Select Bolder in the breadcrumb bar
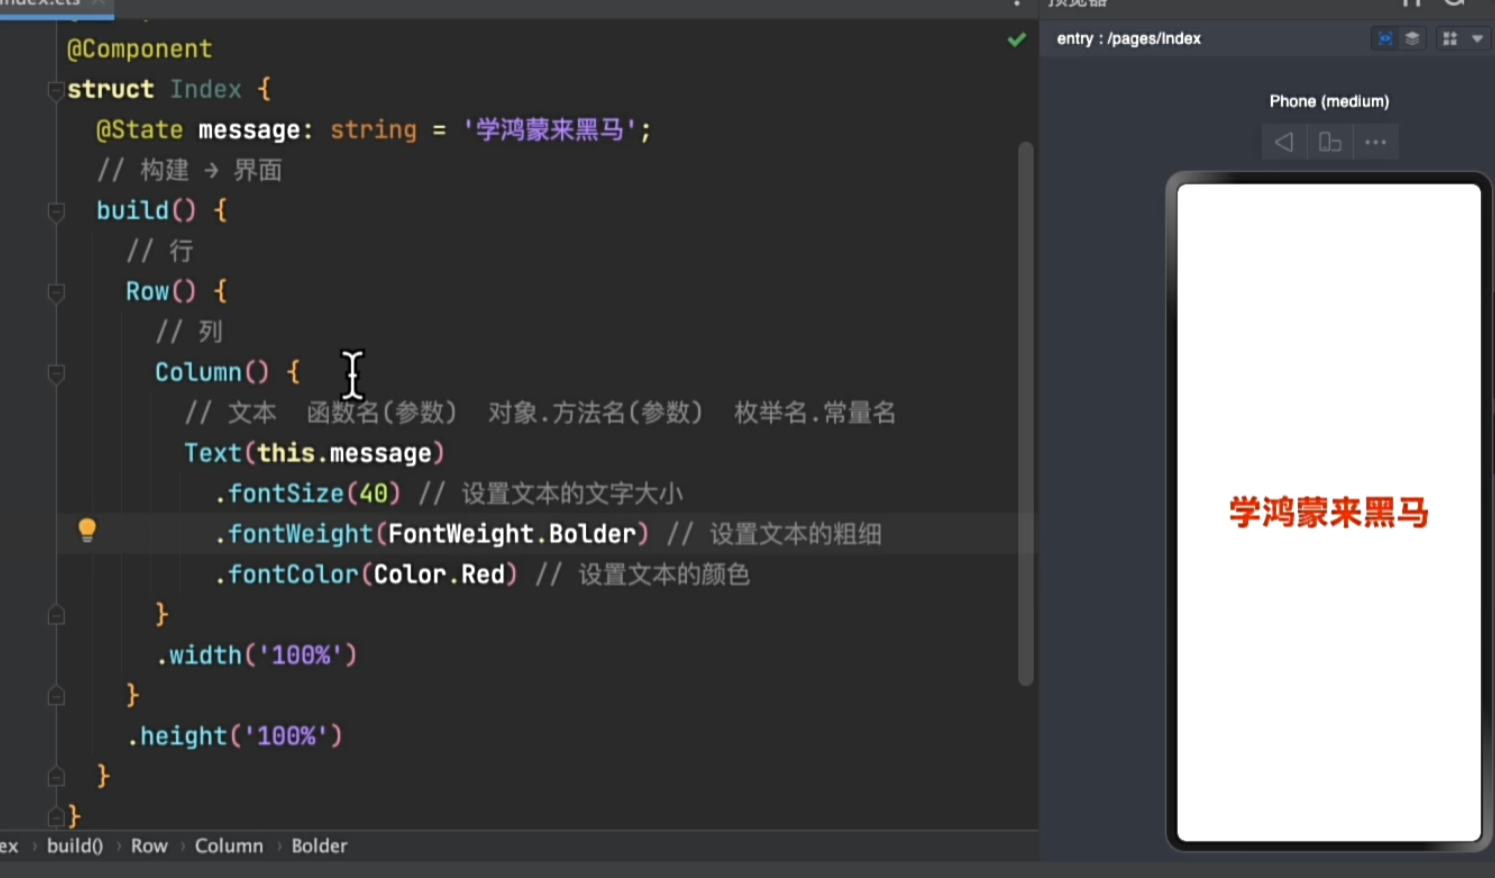 tap(319, 846)
